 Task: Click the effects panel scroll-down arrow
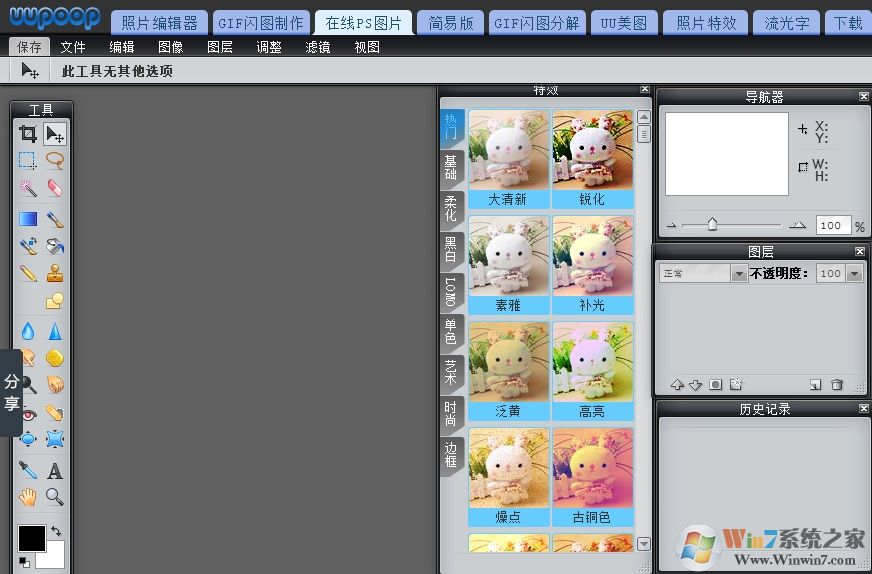click(643, 544)
